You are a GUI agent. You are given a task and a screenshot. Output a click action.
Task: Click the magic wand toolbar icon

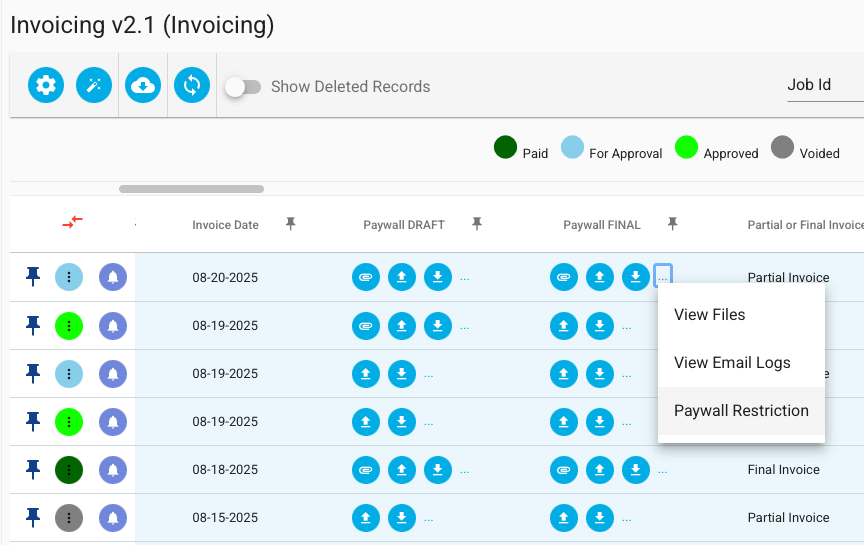(94, 85)
